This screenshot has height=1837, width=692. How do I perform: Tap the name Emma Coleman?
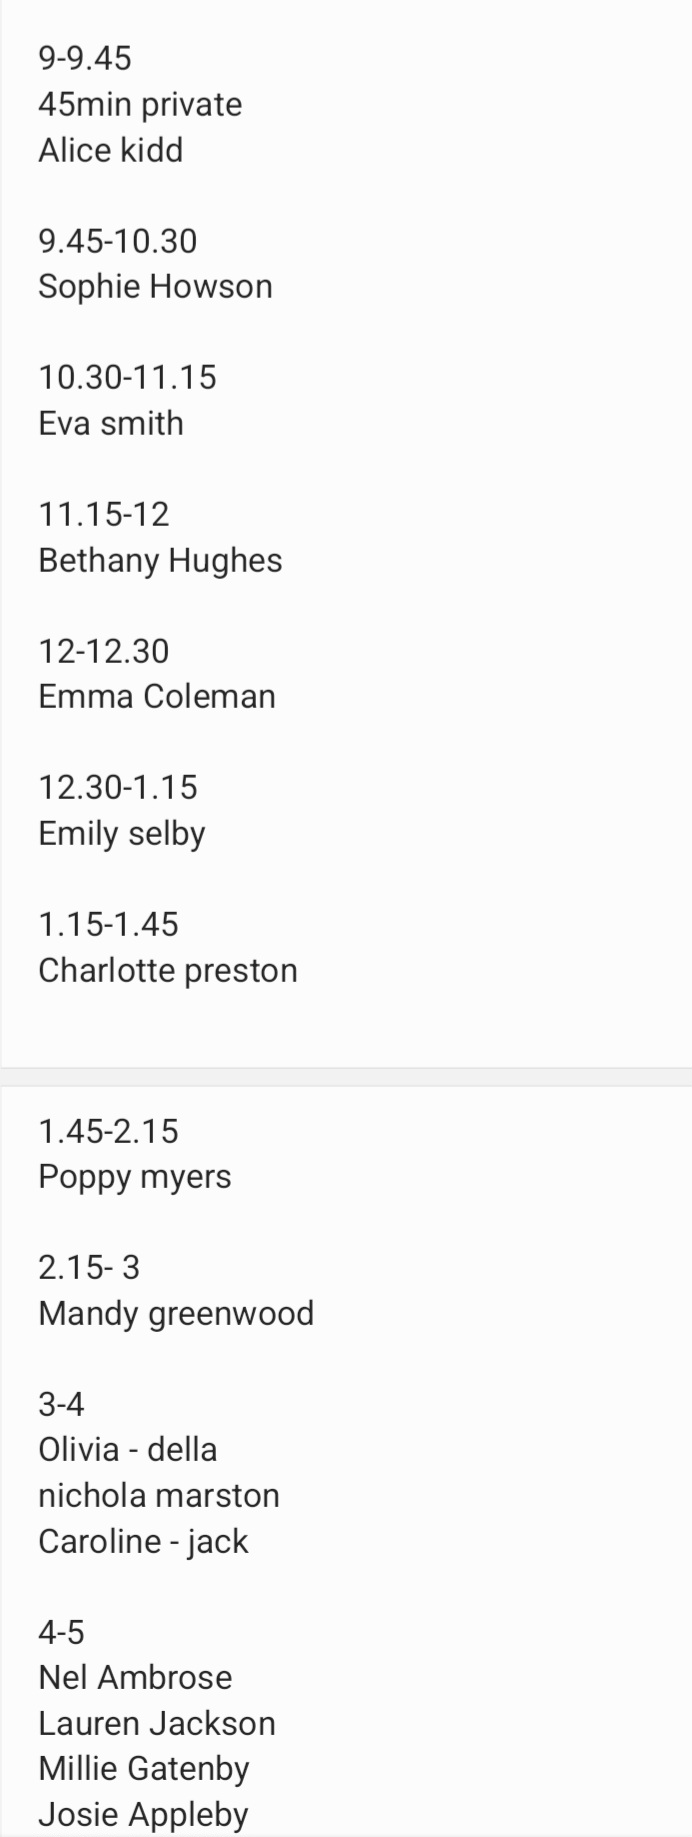click(x=157, y=696)
